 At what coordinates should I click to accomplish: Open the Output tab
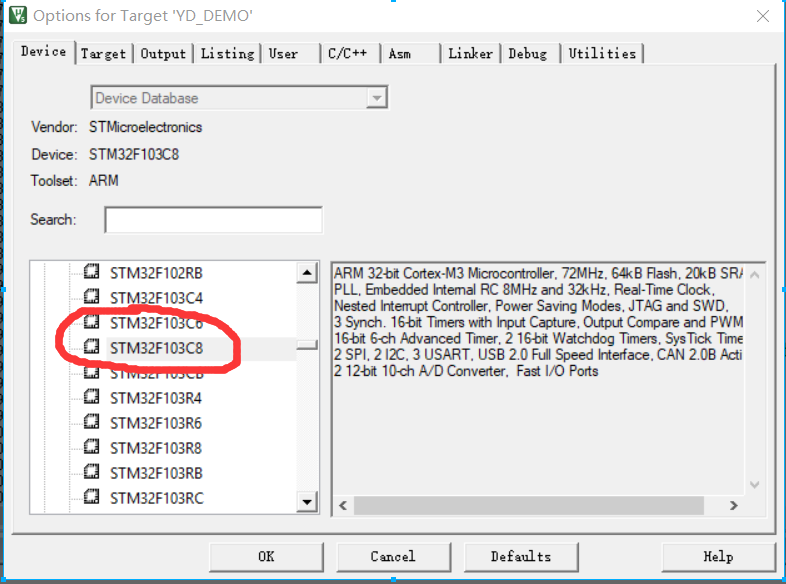pos(163,54)
